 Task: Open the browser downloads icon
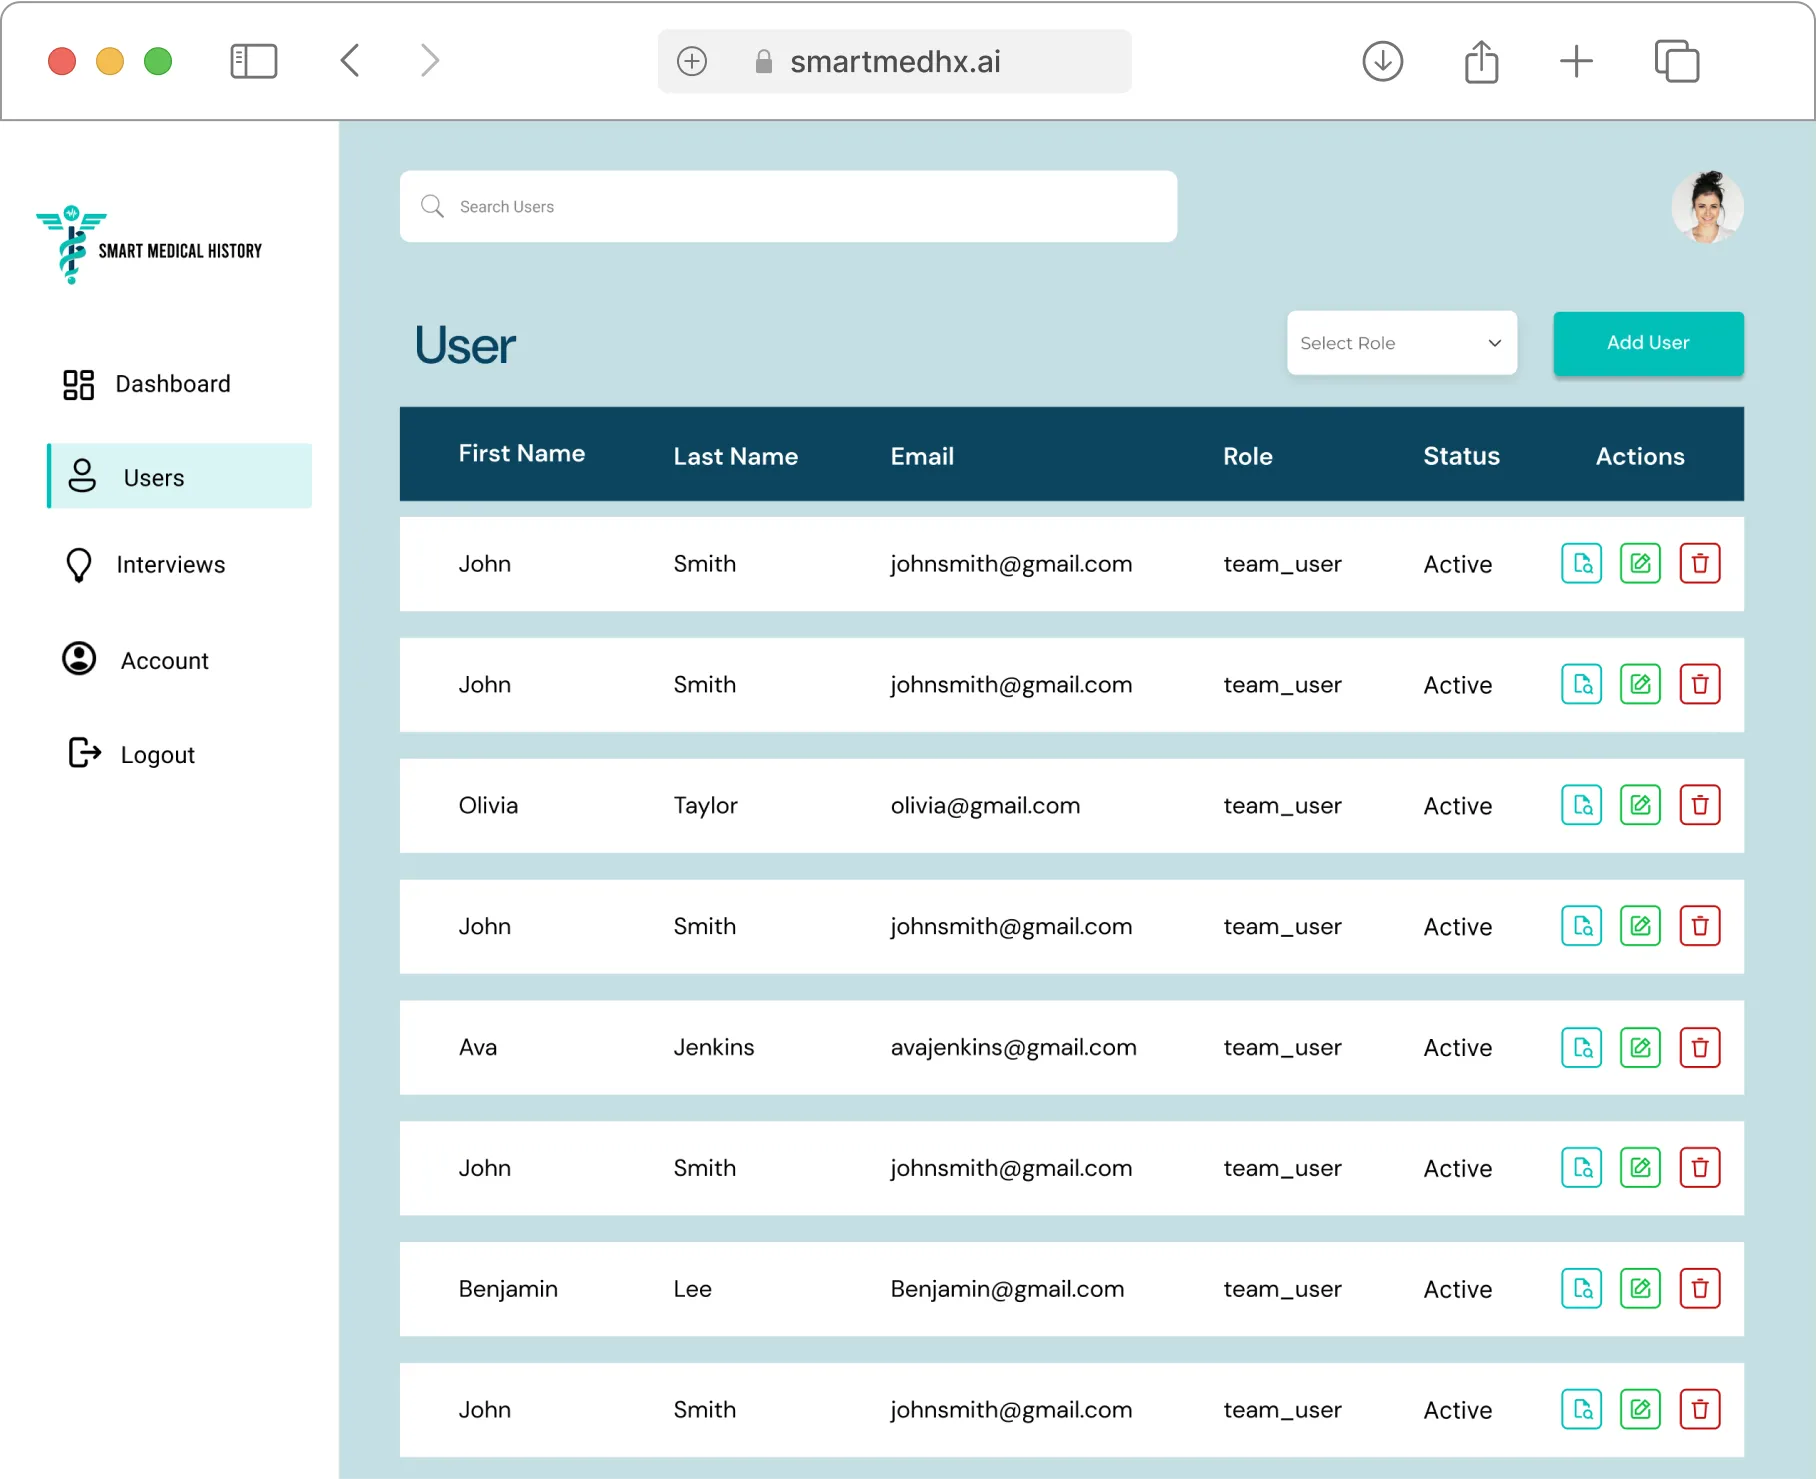[x=1383, y=61]
